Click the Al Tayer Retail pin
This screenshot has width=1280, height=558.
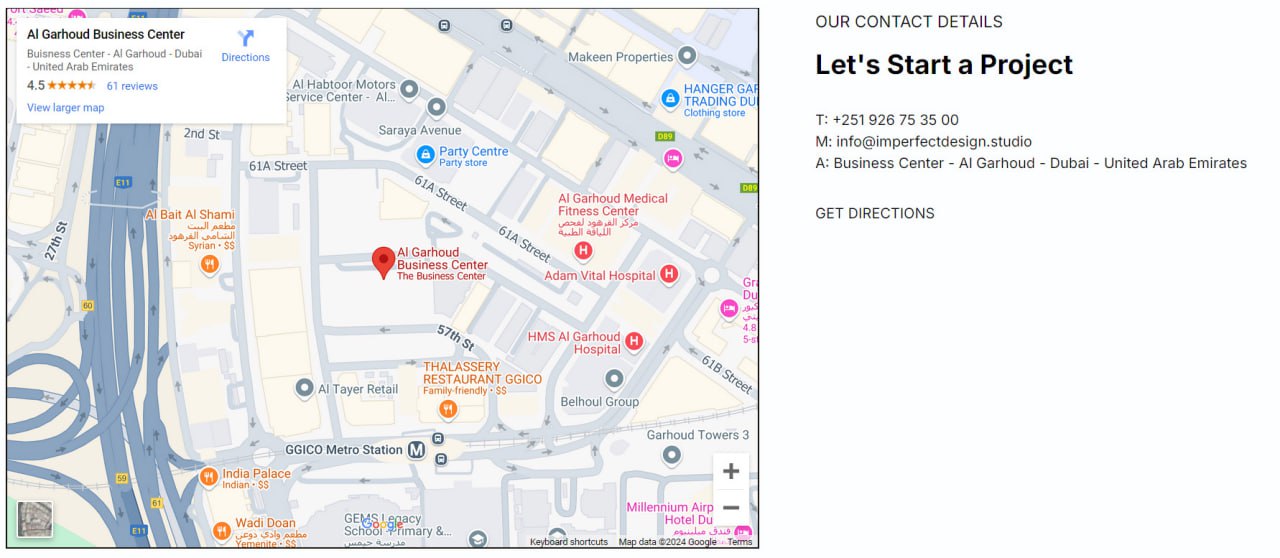[305, 387]
